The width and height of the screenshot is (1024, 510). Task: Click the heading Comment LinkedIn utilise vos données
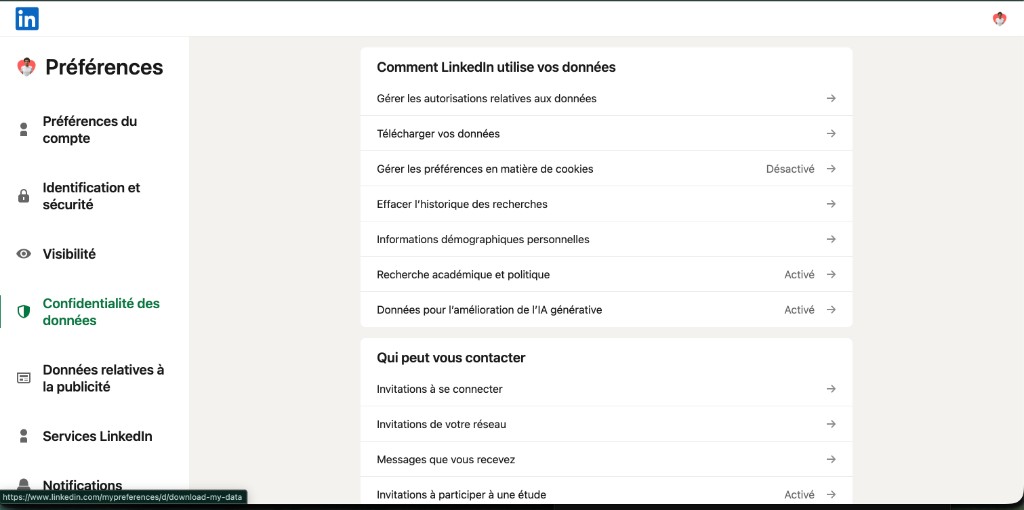click(x=496, y=67)
